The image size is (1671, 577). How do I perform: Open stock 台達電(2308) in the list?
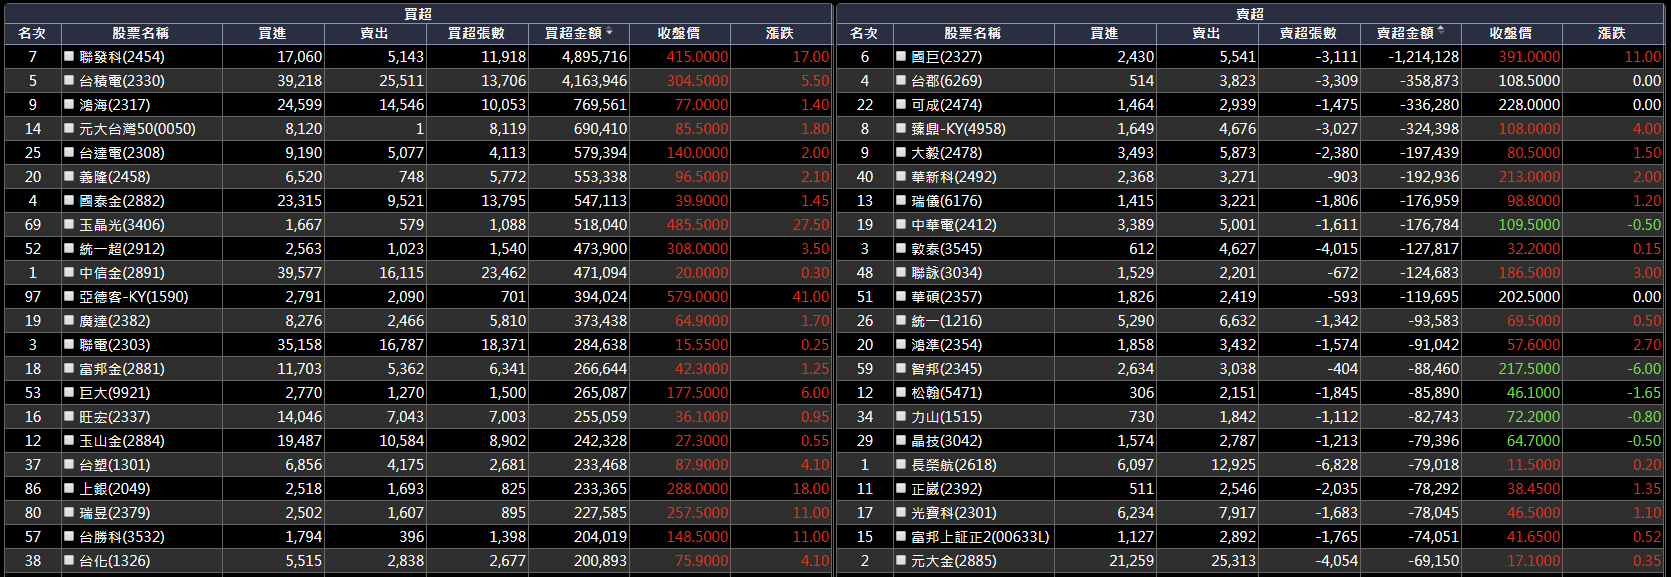point(122,153)
